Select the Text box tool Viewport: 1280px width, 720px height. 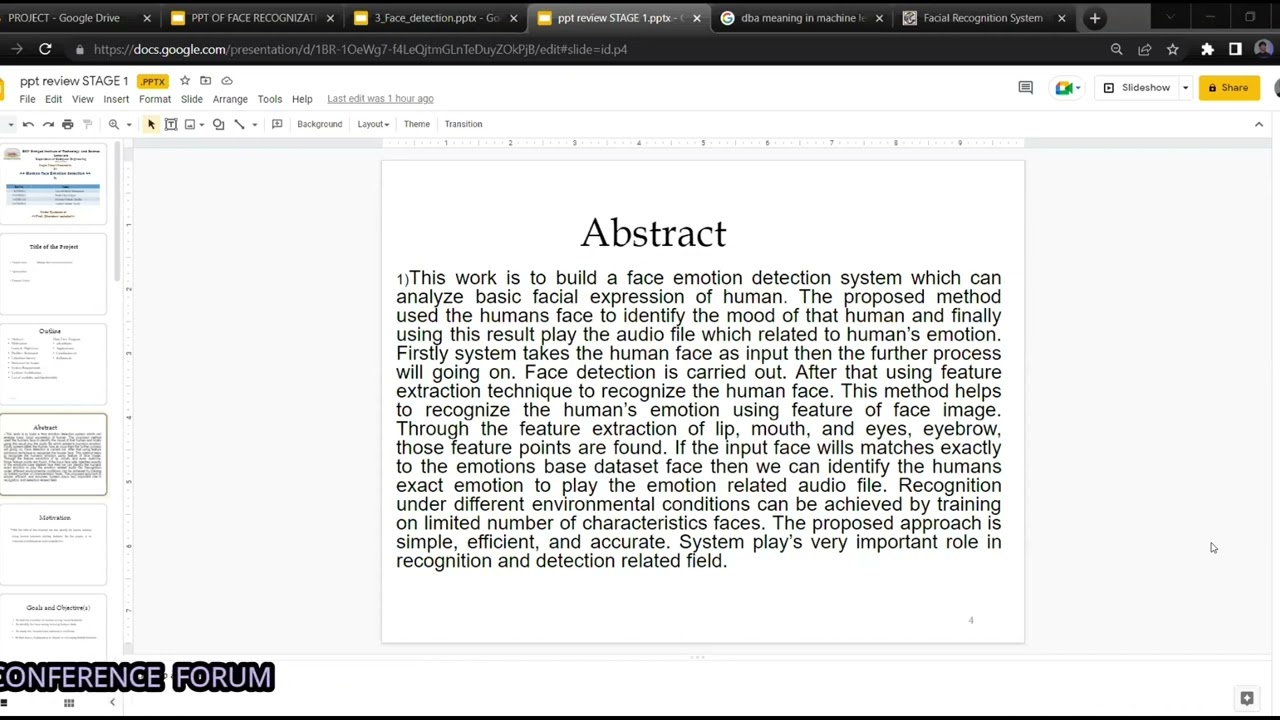[x=171, y=124]
